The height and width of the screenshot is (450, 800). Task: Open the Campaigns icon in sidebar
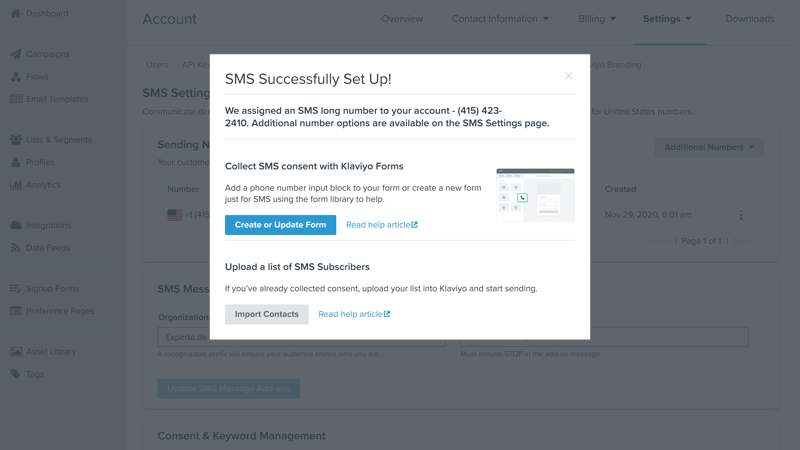pyautogui.click(x=15, y=54)
